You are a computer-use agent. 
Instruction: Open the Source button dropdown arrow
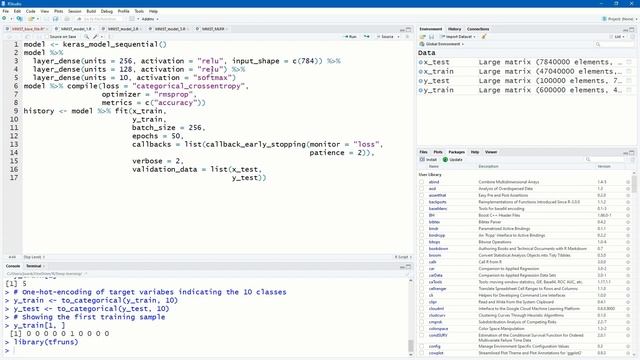(x=398, y=37)
